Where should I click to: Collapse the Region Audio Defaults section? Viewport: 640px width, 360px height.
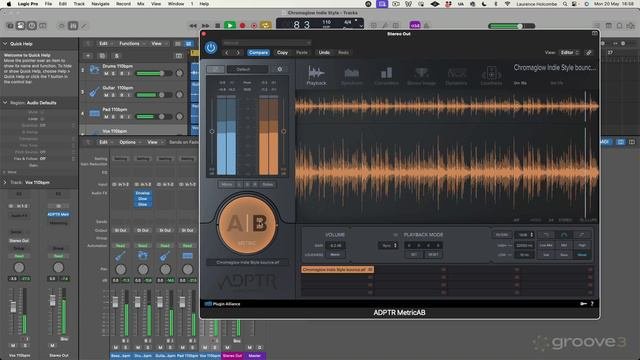(5, 102)
